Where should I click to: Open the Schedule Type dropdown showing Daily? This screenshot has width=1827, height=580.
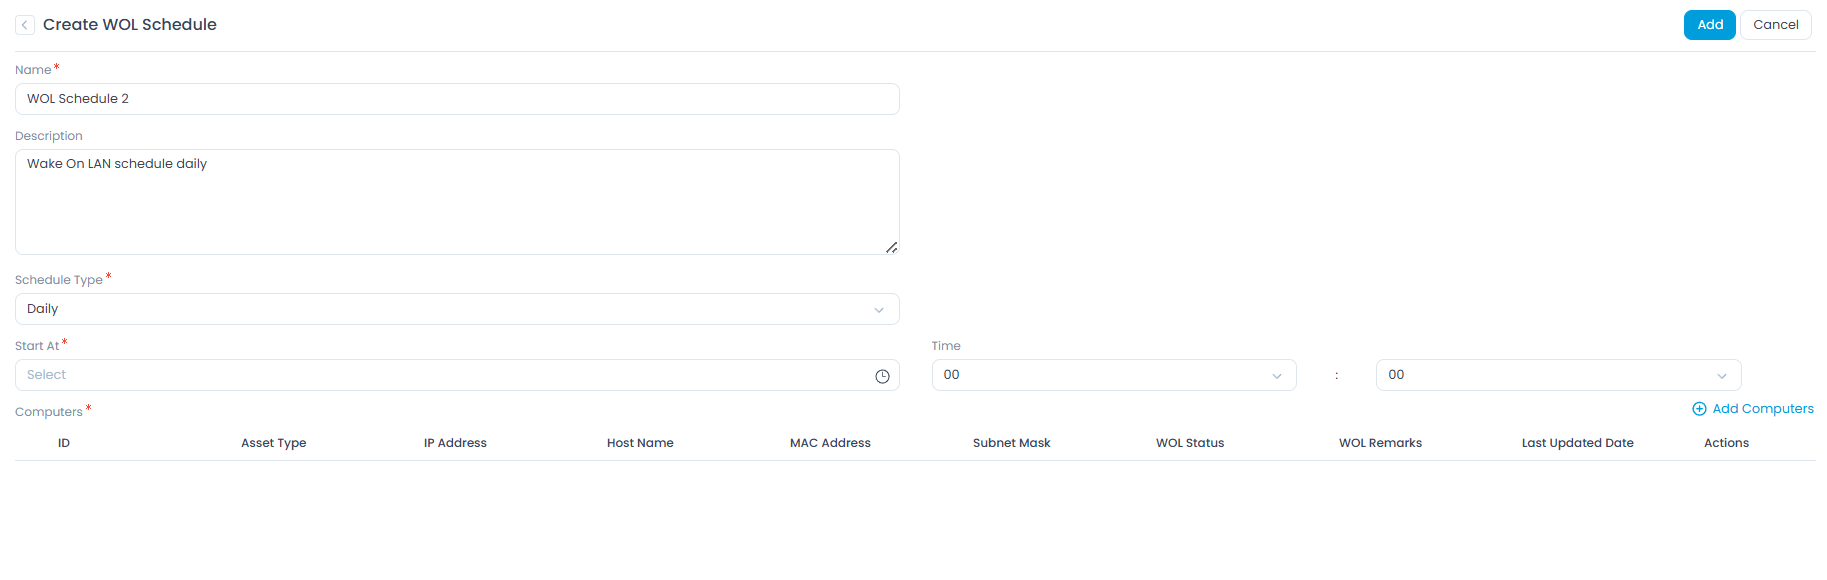(x=457, y=309)
